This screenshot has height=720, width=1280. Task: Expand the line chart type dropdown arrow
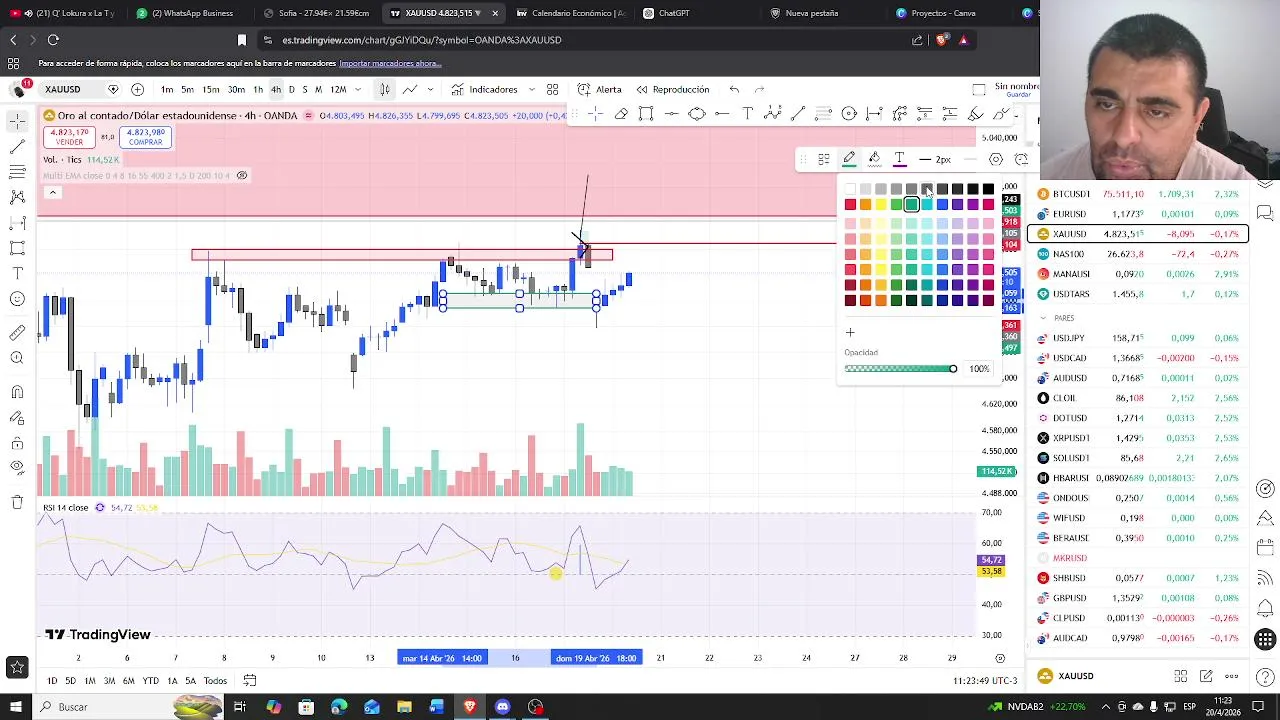coord(430,89)
